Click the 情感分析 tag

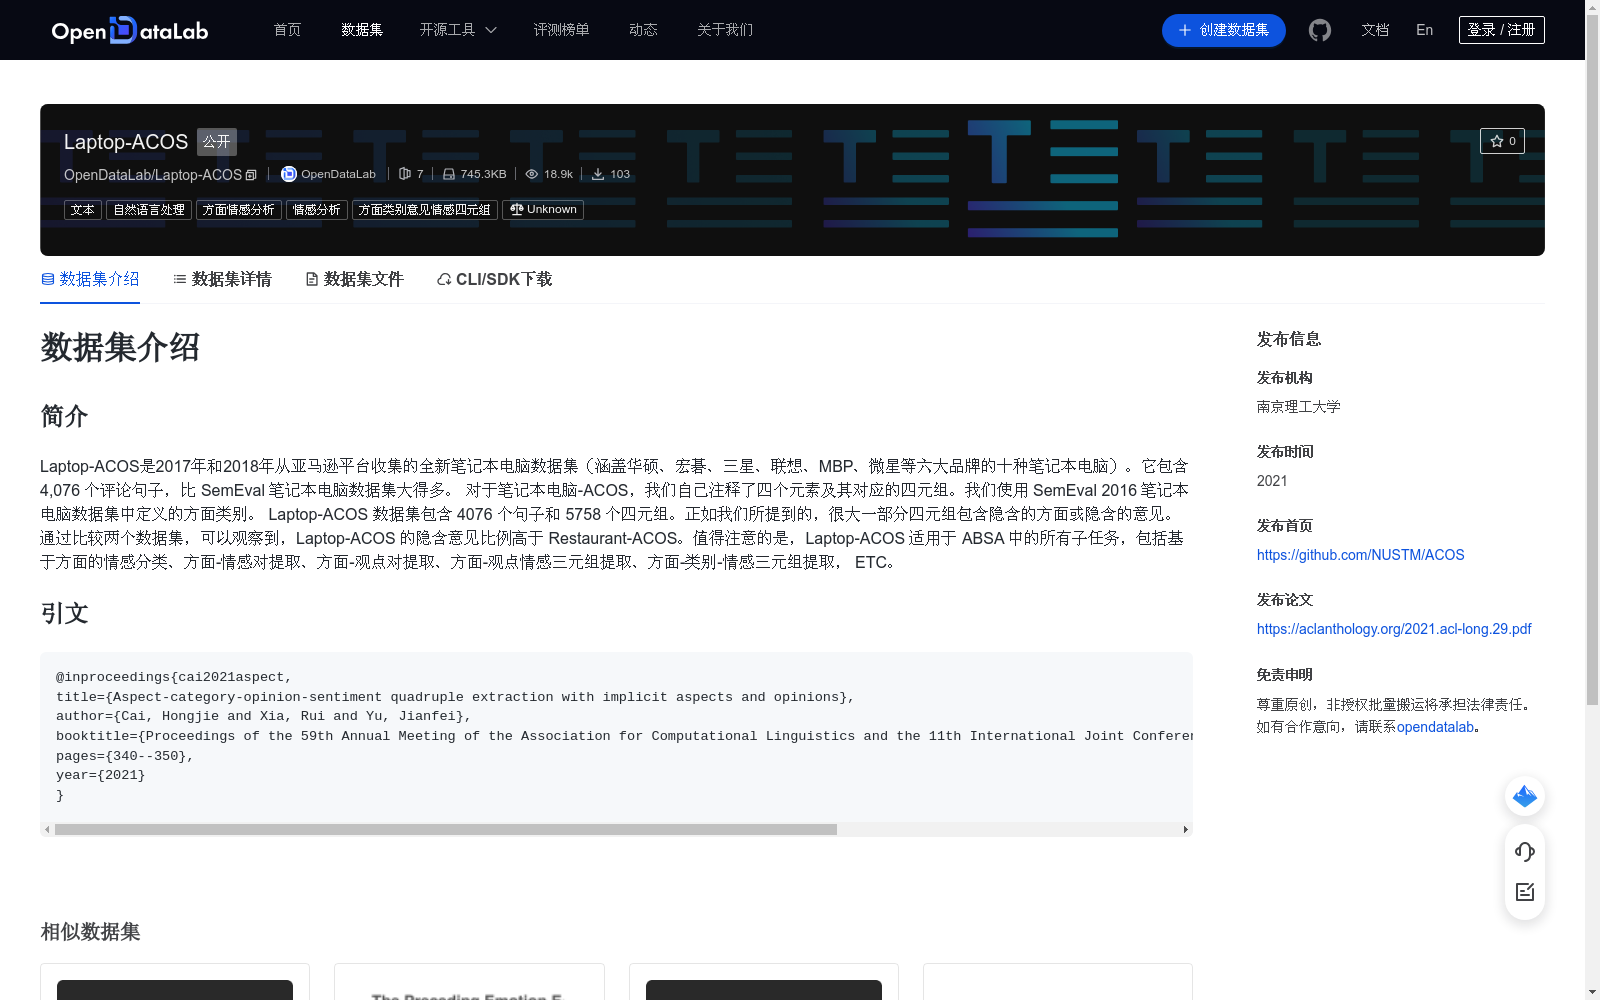click(317, 210)
